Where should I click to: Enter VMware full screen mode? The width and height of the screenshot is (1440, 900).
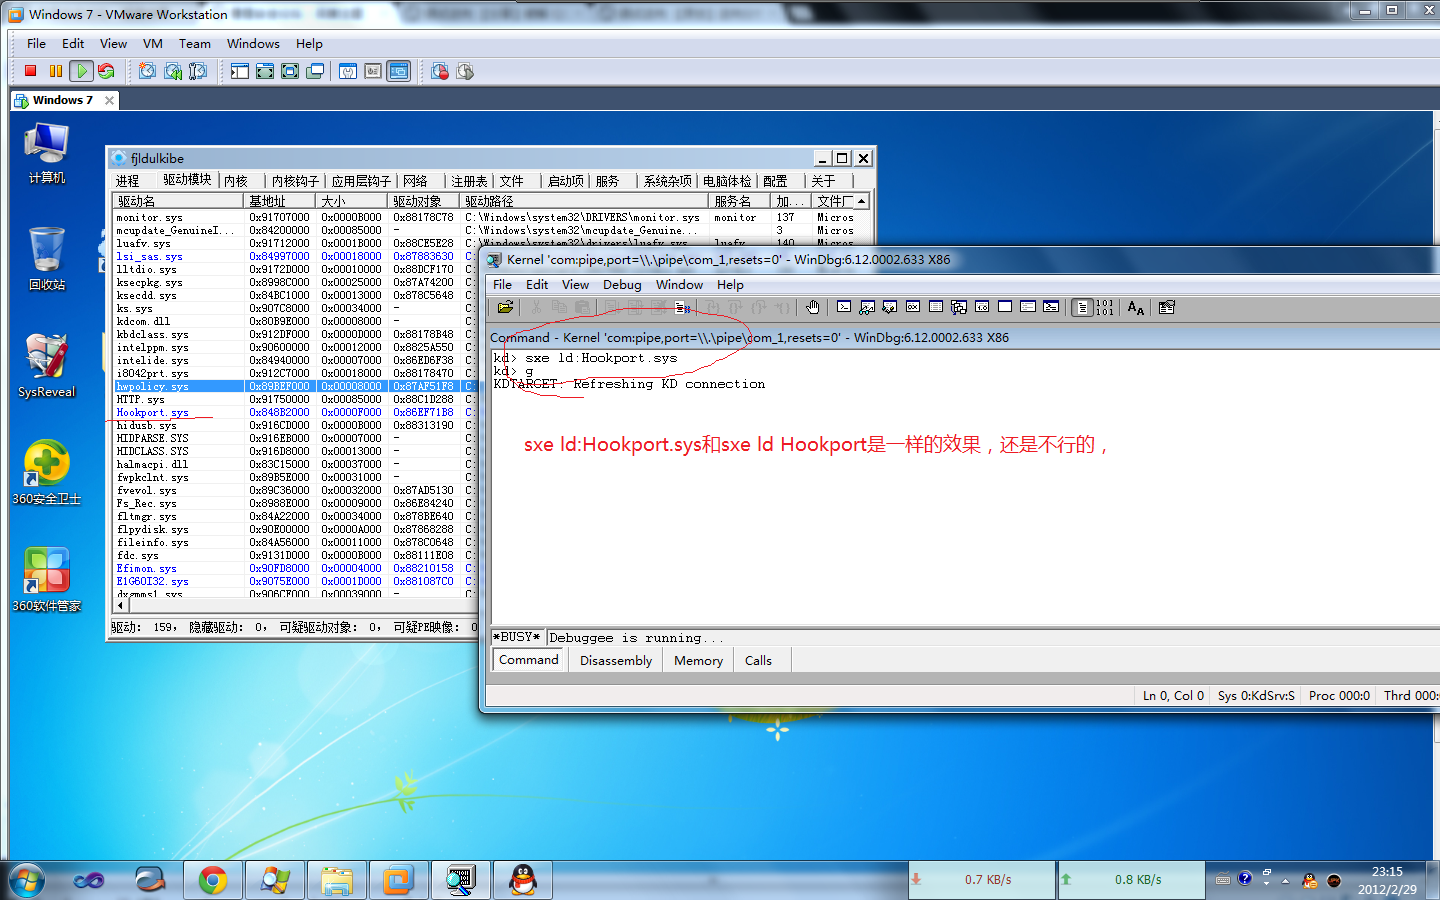pos(290,71)
